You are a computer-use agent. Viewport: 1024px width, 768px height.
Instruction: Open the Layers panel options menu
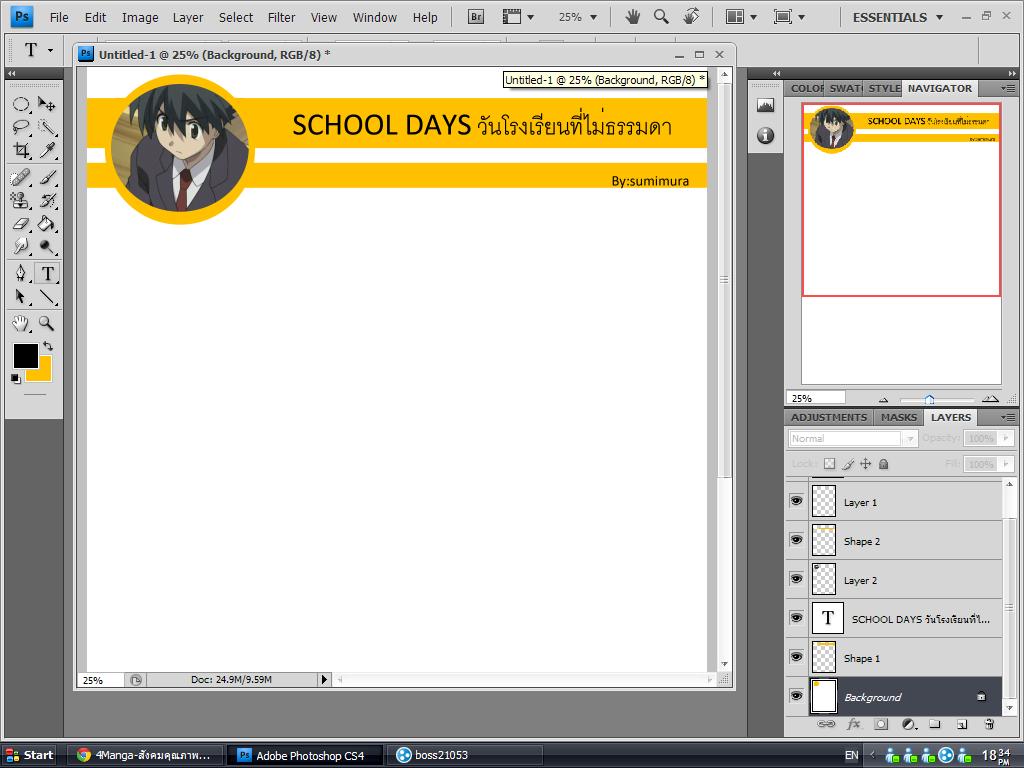1008,417
